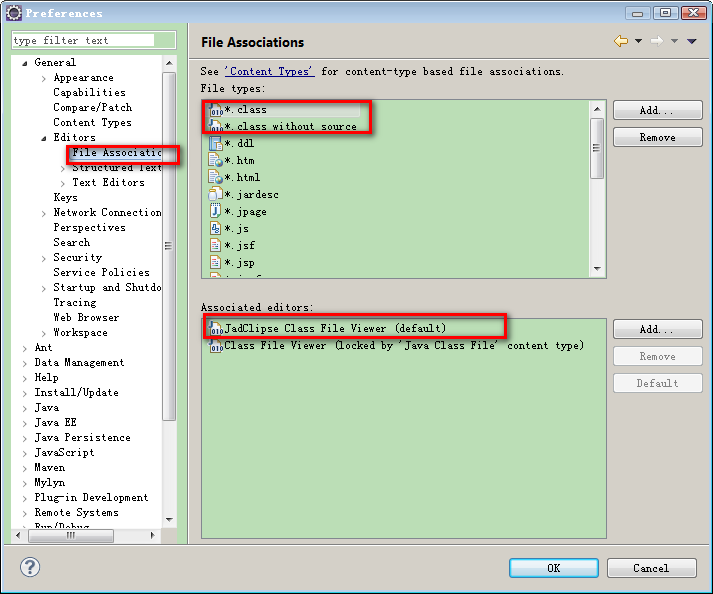Viewport: 713px width, 594px height.
Task: Open the view menu dropdown triangle
Action: point(692,41)
